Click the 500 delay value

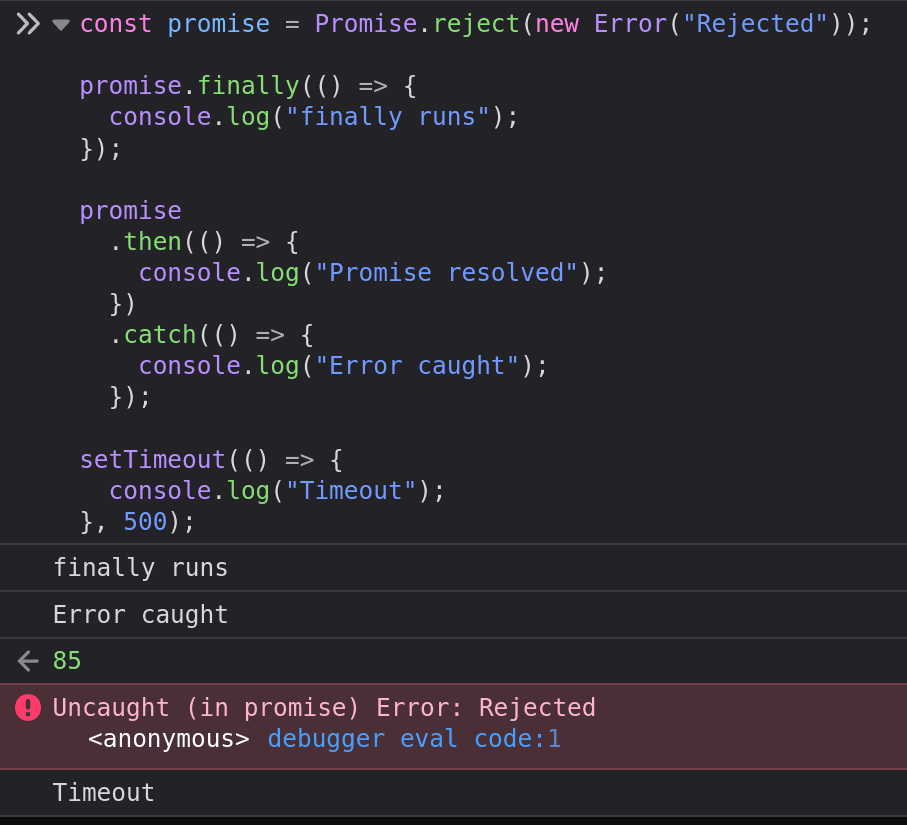(144, 521)
